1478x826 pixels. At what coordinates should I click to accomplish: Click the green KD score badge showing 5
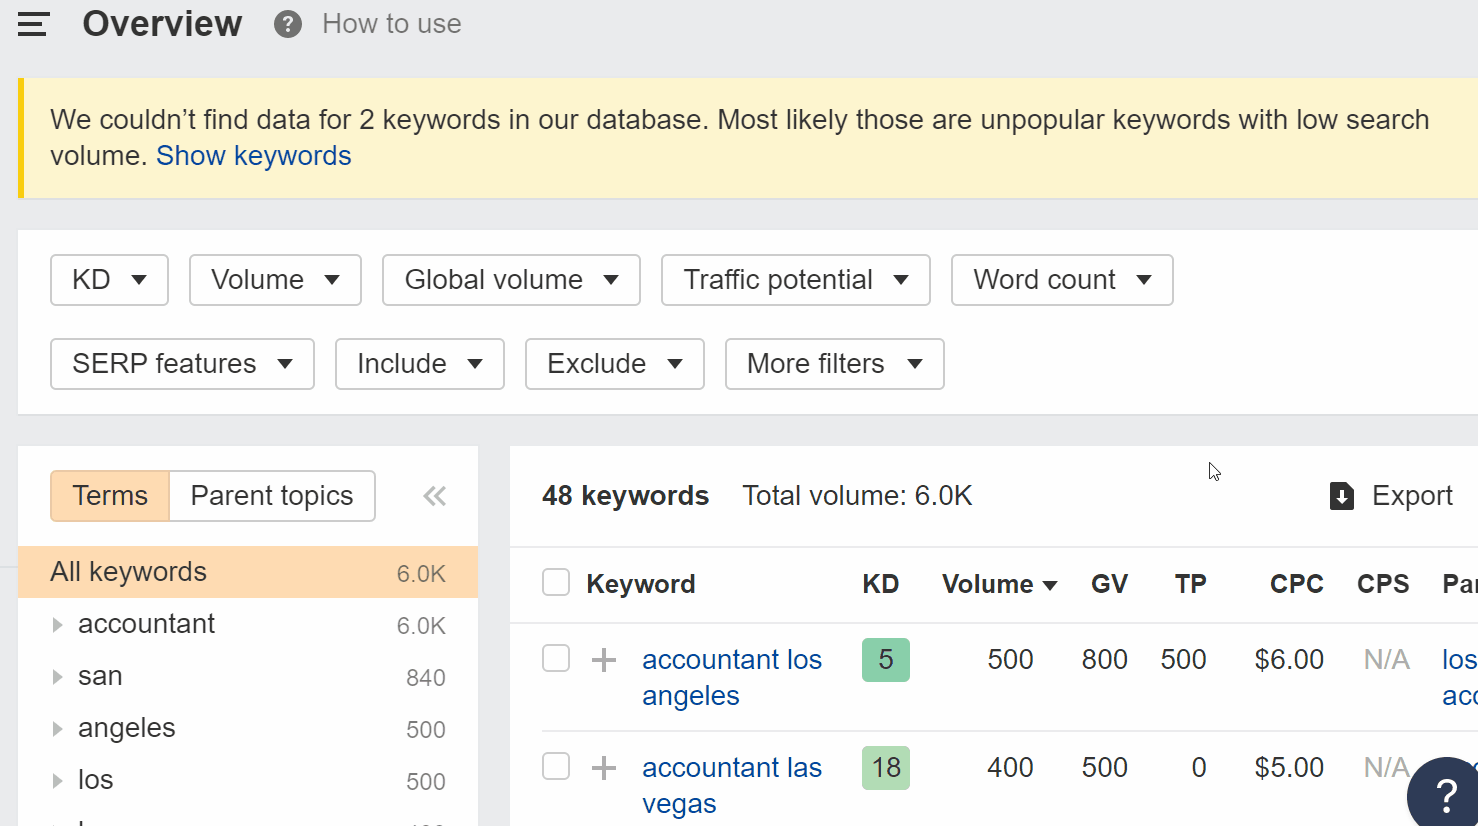885,660
